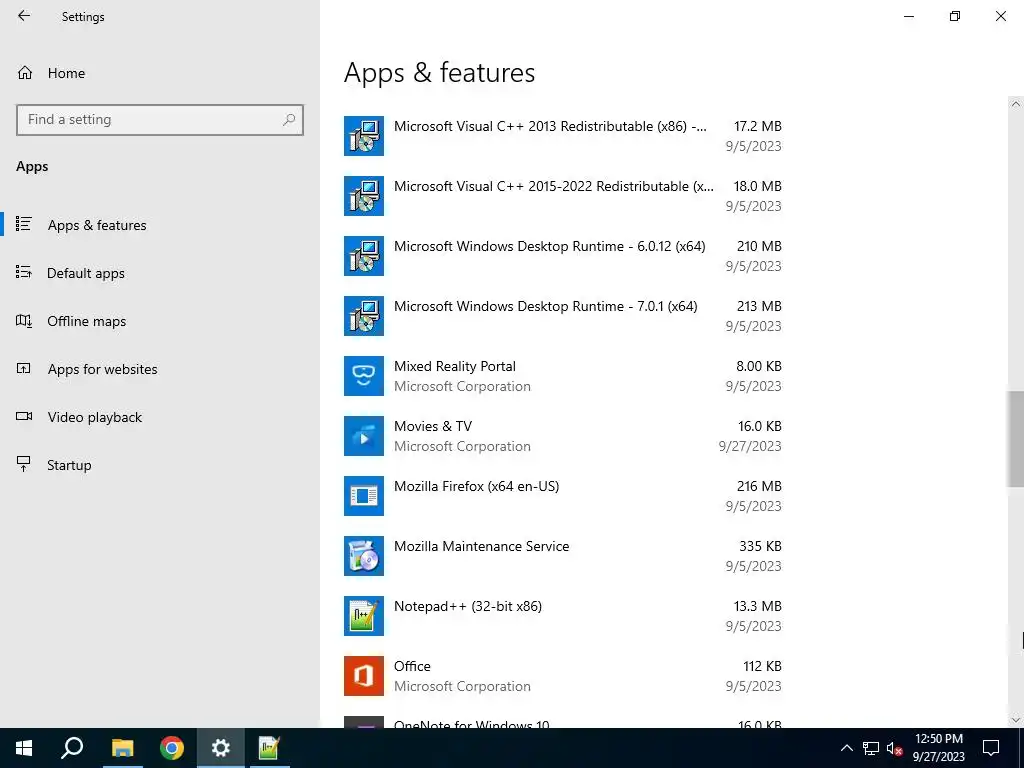Click the Visual C++ 2015-2022 Redistributable icon

364,196
